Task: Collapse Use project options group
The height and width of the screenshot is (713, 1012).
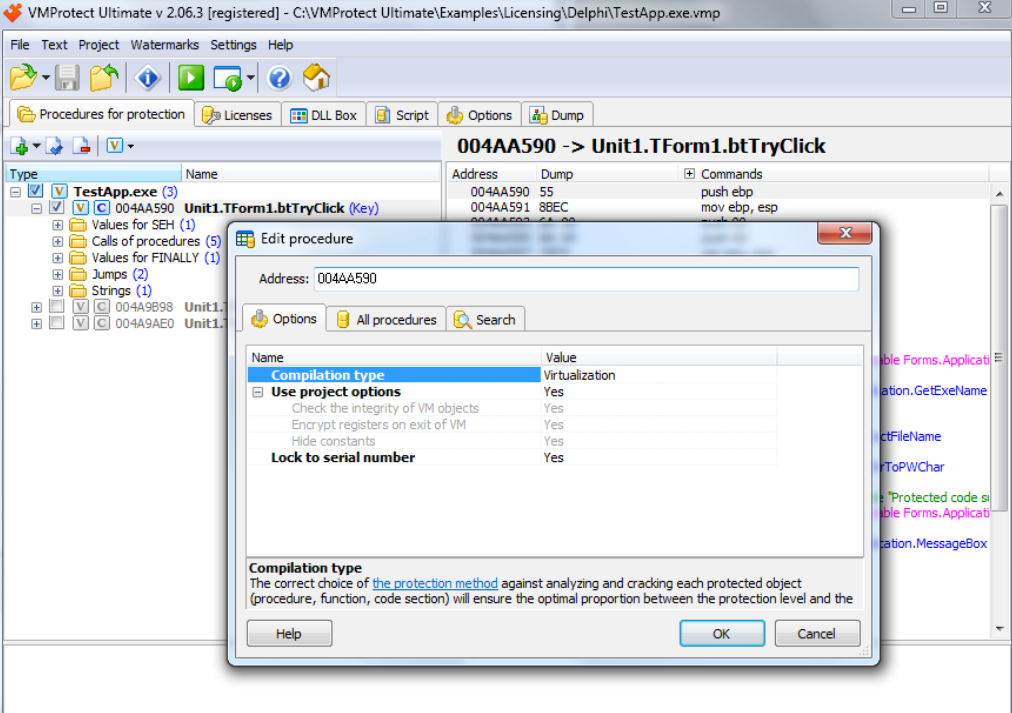Action: coord(258,392)
